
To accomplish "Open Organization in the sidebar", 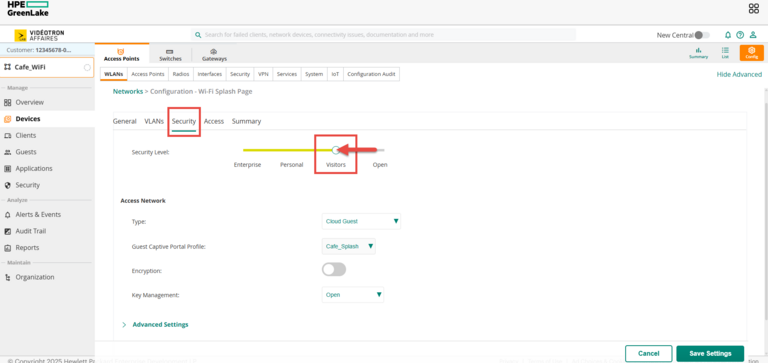I will 35,277.
